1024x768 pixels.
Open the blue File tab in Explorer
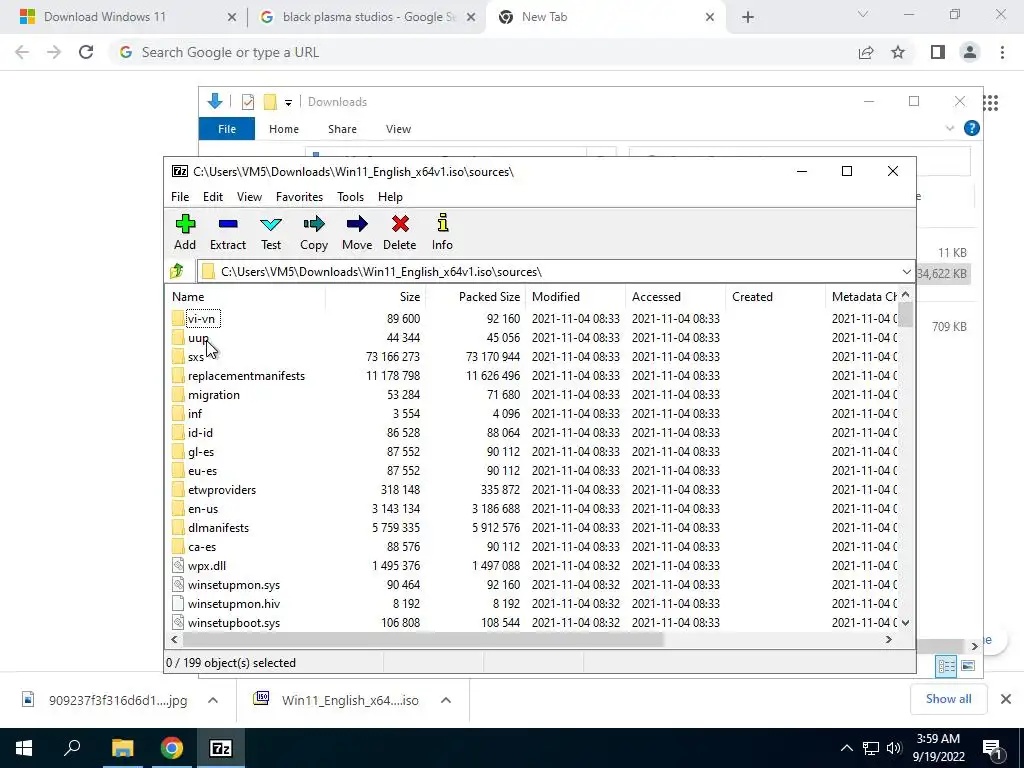(x=227, y=129)
